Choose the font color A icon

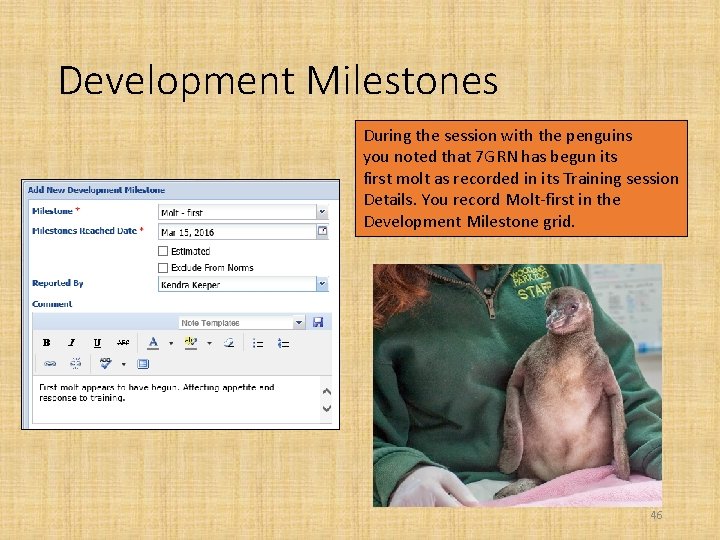pos(153,343)
